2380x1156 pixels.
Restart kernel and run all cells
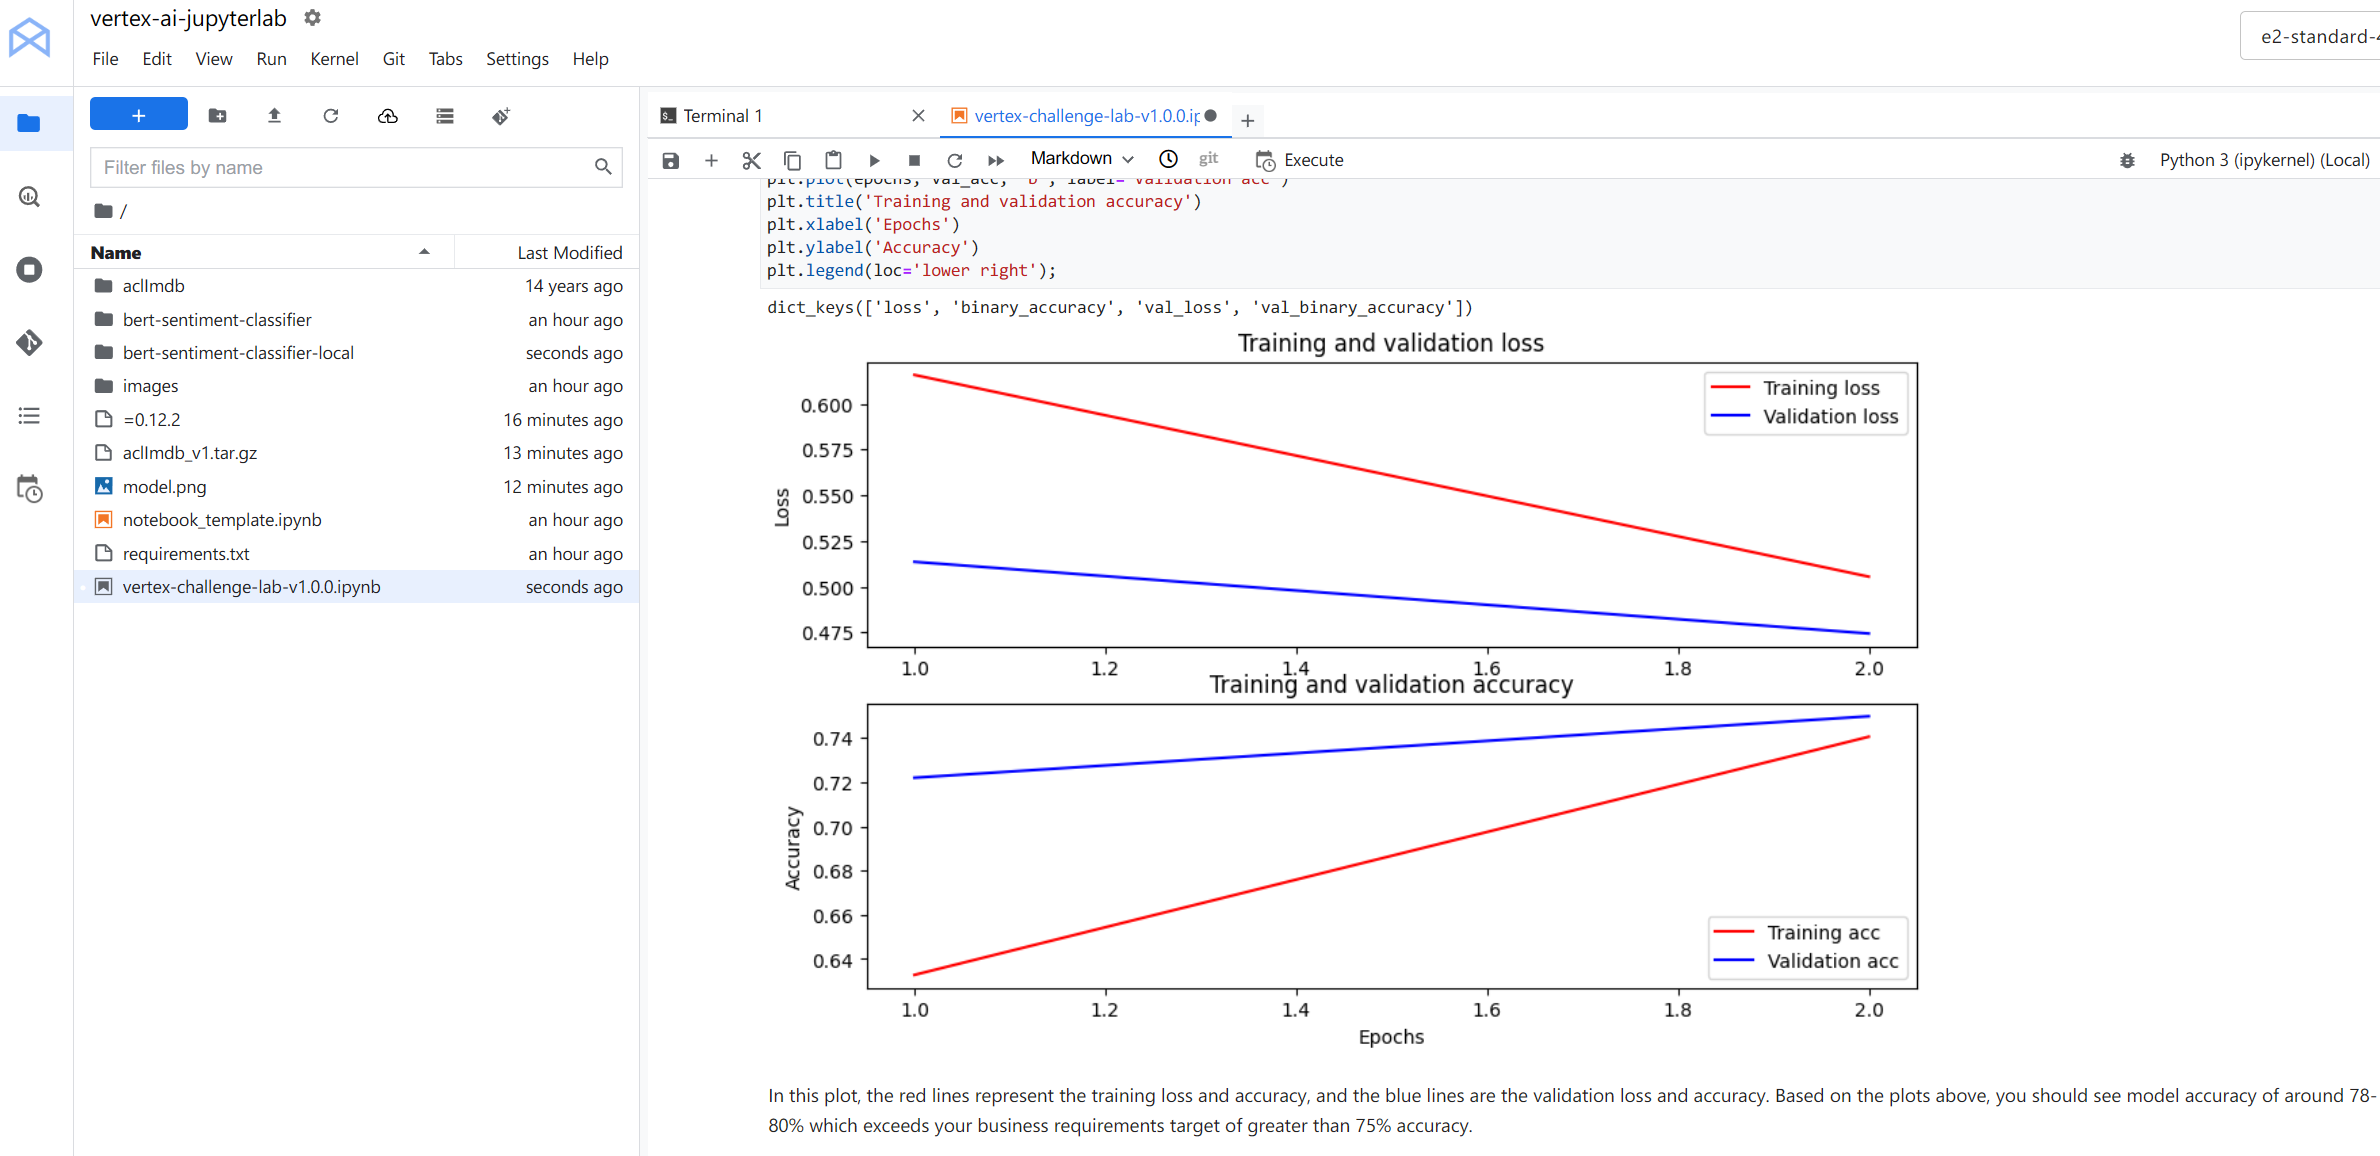[995, 160]
